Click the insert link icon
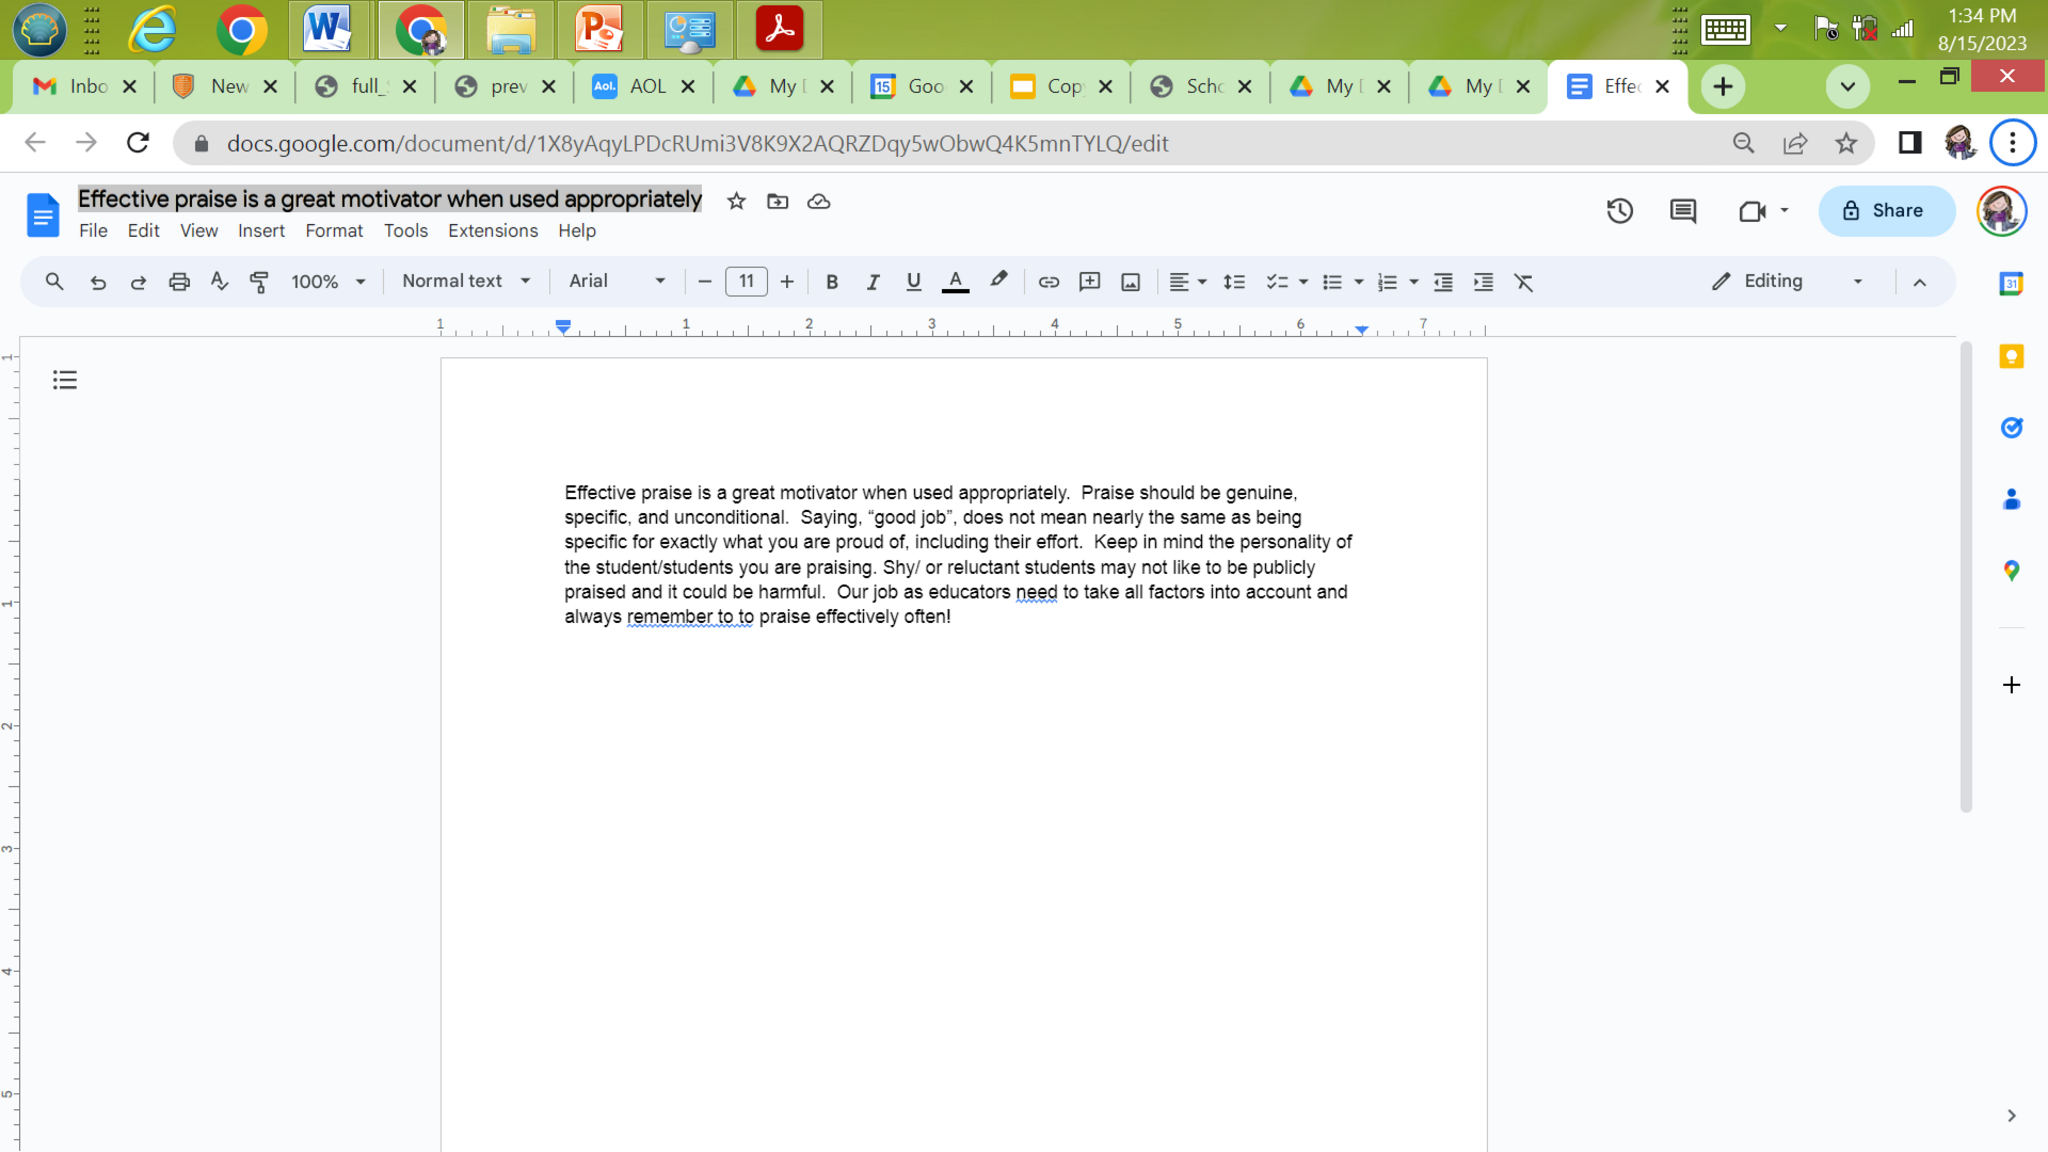Screen dimensions: 2048x1152 pos(1048,282)
